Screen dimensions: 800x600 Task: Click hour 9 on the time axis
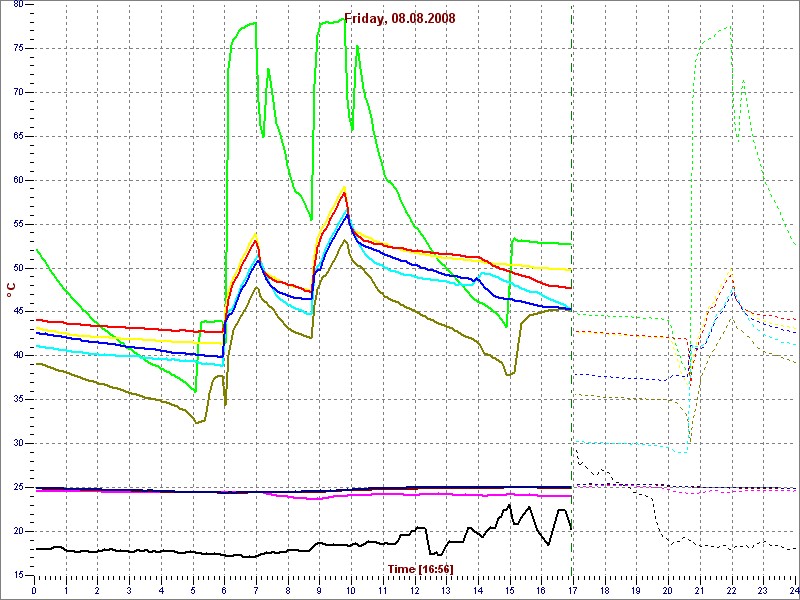coord(319,588)
